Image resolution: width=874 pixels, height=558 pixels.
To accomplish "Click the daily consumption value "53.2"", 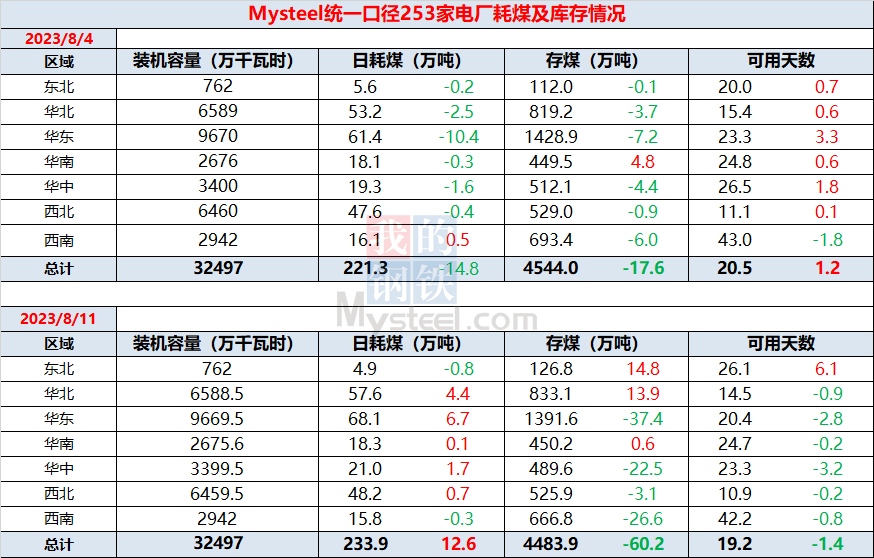I will [x=365, y=112].
